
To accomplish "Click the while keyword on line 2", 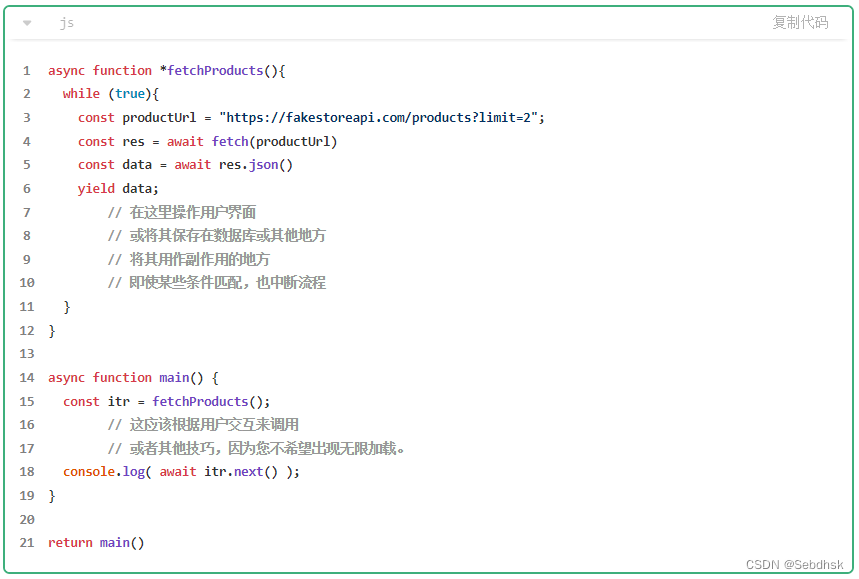I will [x=81, y=93].
